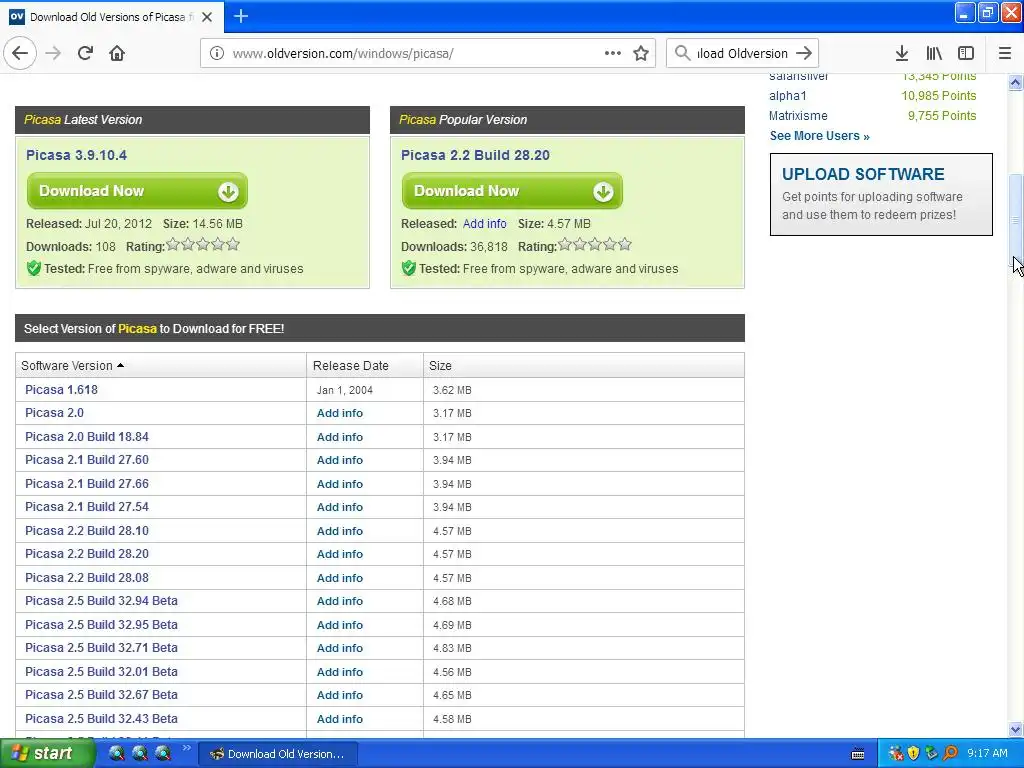Download Picasa 3.9.10.4 with Download Now

137,191
